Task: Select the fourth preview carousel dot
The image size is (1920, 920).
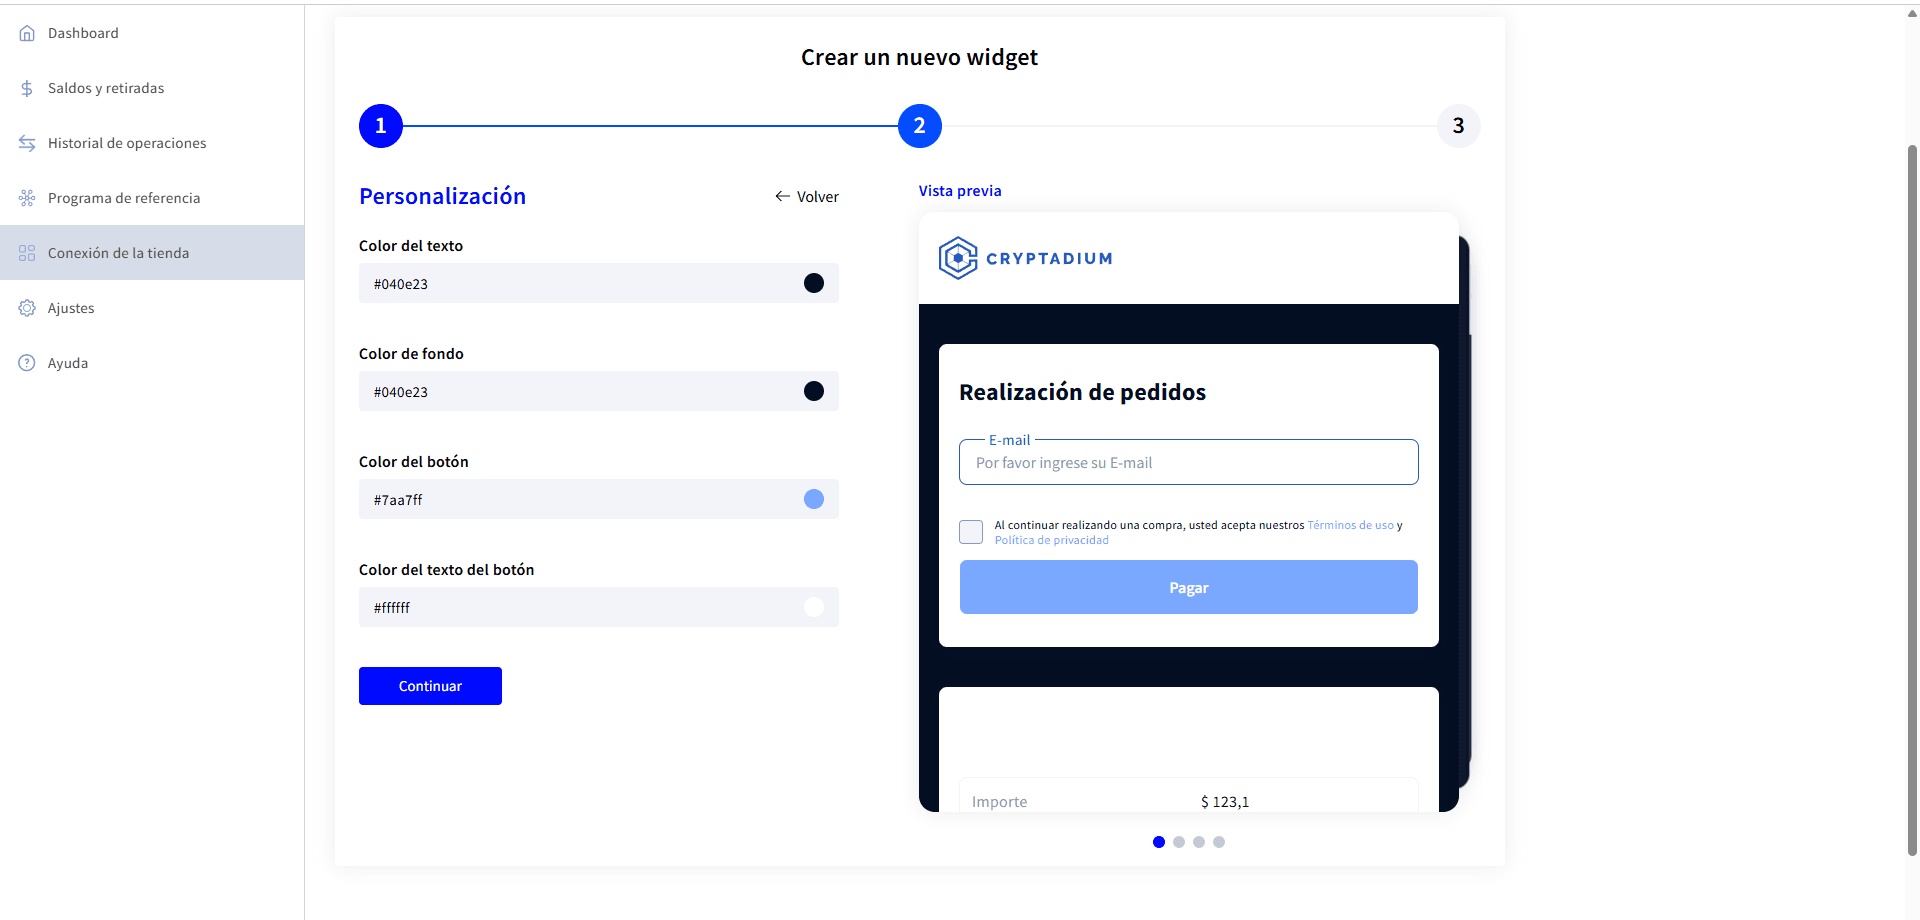Action: tap(1219, 842)
